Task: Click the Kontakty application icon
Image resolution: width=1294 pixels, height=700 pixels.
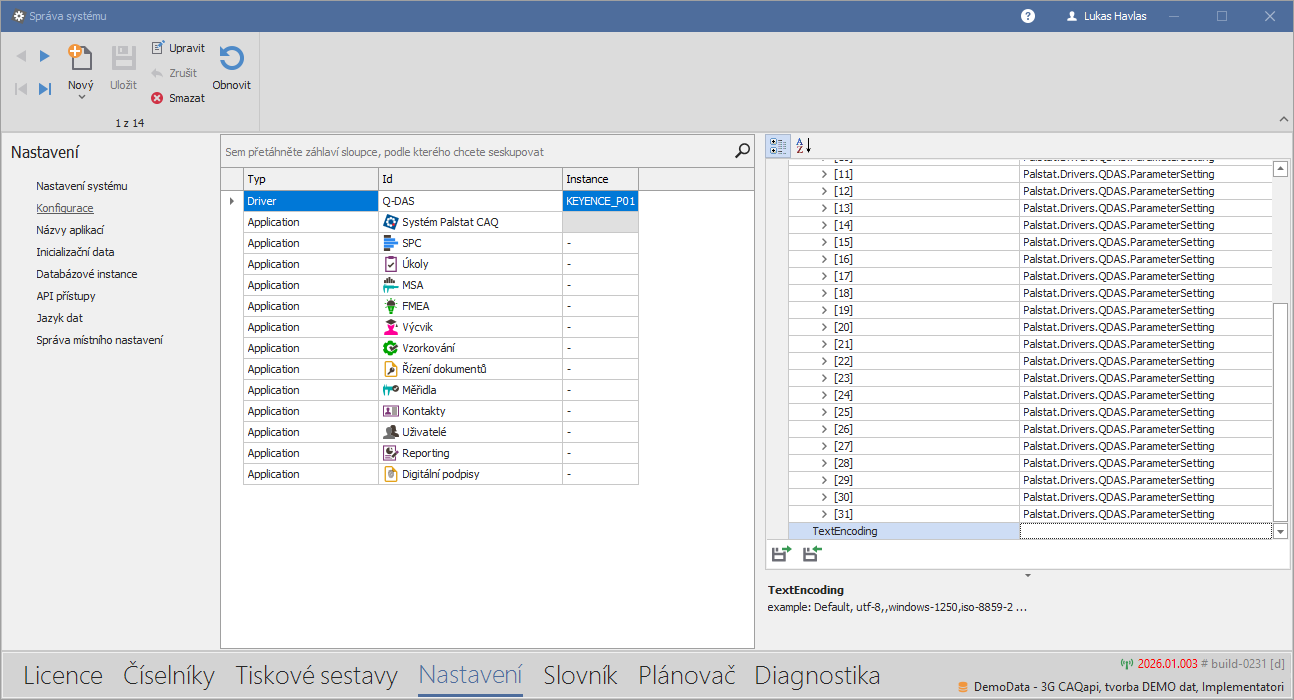Action: [392, 411]
